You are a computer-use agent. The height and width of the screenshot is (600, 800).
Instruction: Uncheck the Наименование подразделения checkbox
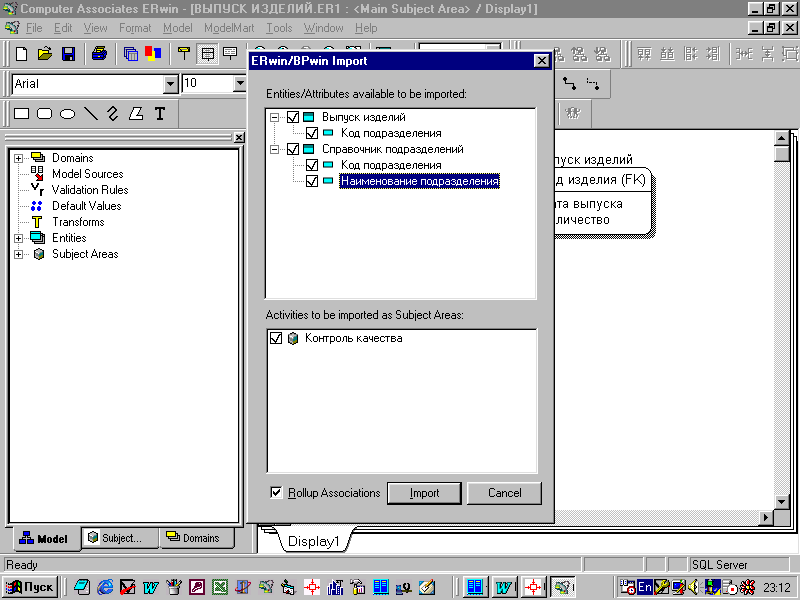[312, 181]
